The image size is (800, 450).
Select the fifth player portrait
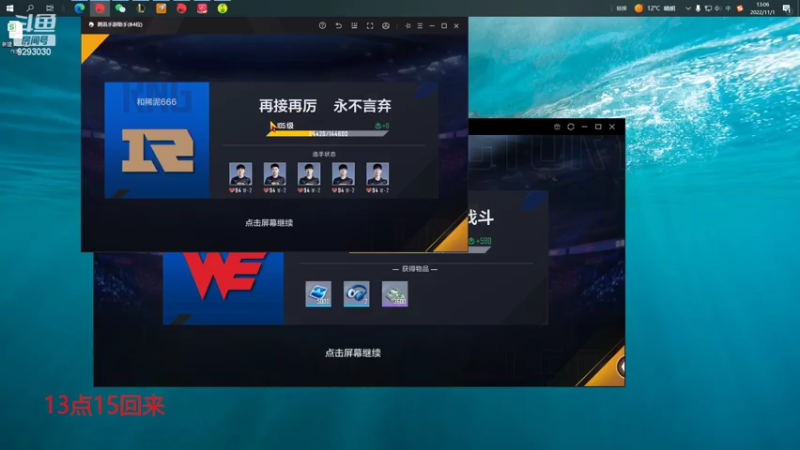point(378,174)
